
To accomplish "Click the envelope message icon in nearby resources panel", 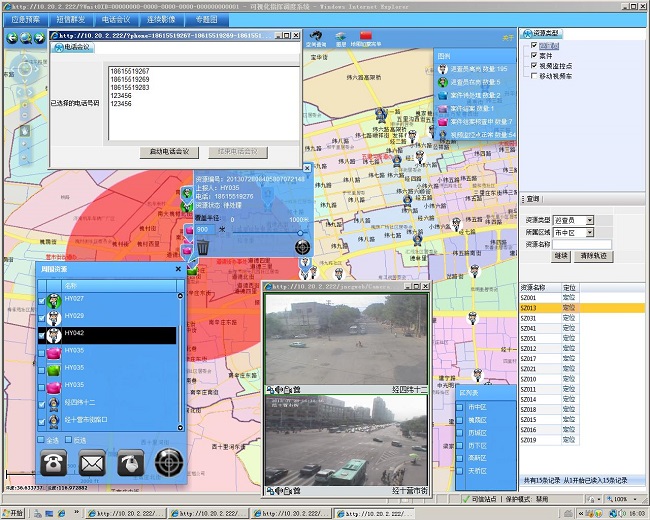I will pos(92,463).
